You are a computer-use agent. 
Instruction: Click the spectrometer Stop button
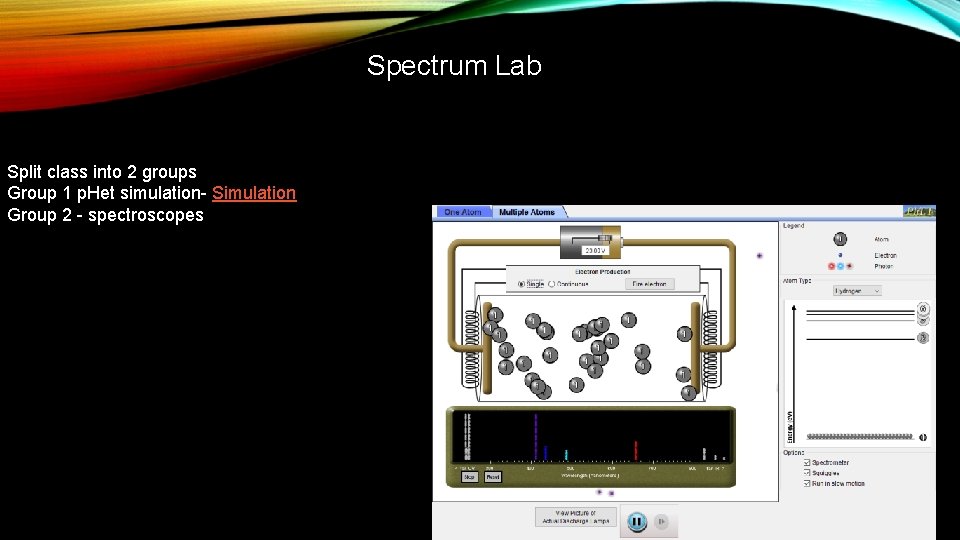pos(470,477)
